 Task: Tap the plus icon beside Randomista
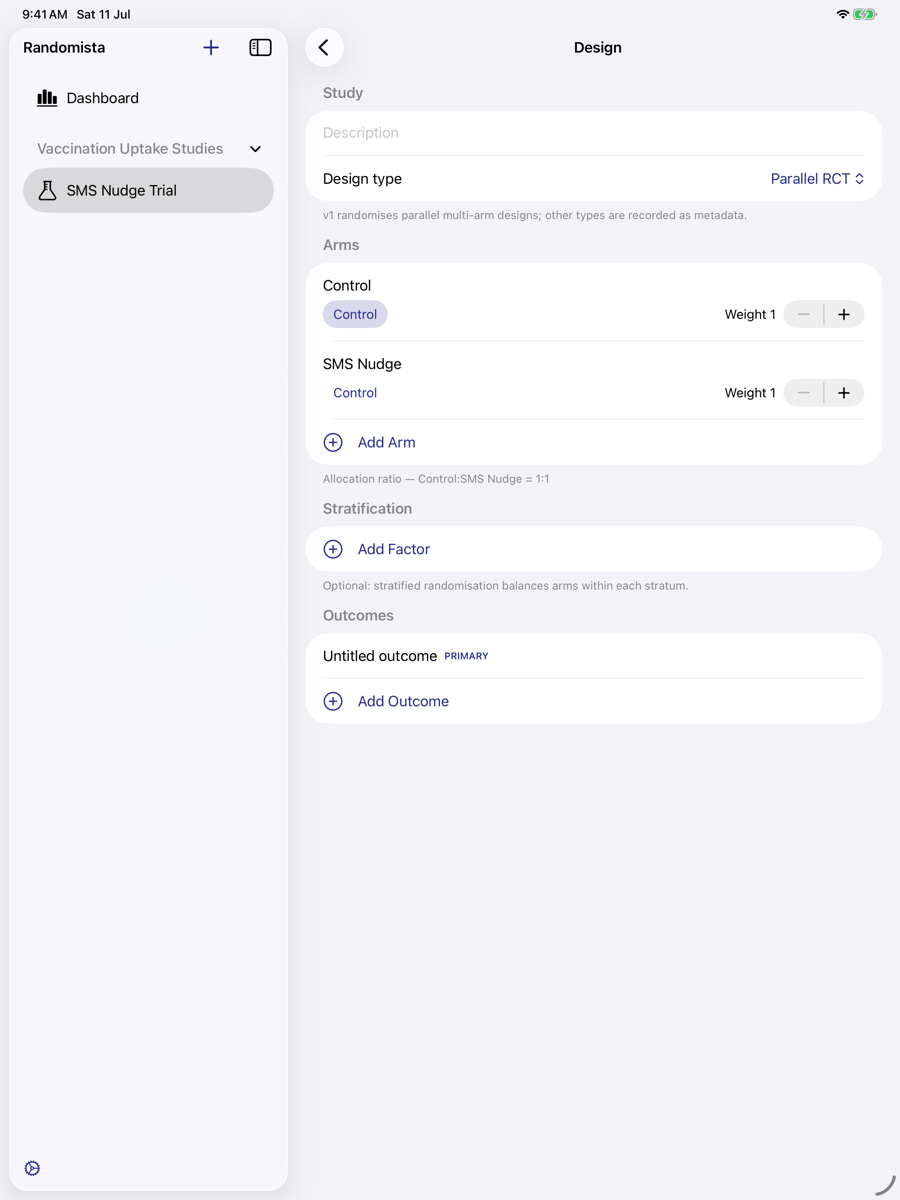211,47
